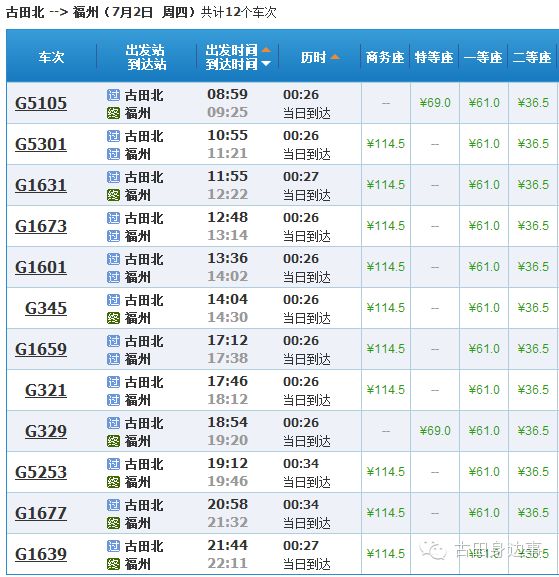This screenshot has height=577, width=559.
Task: Click 当日到达 text in G1659 row
Action: pyautogui.click(x=307, y=359)
